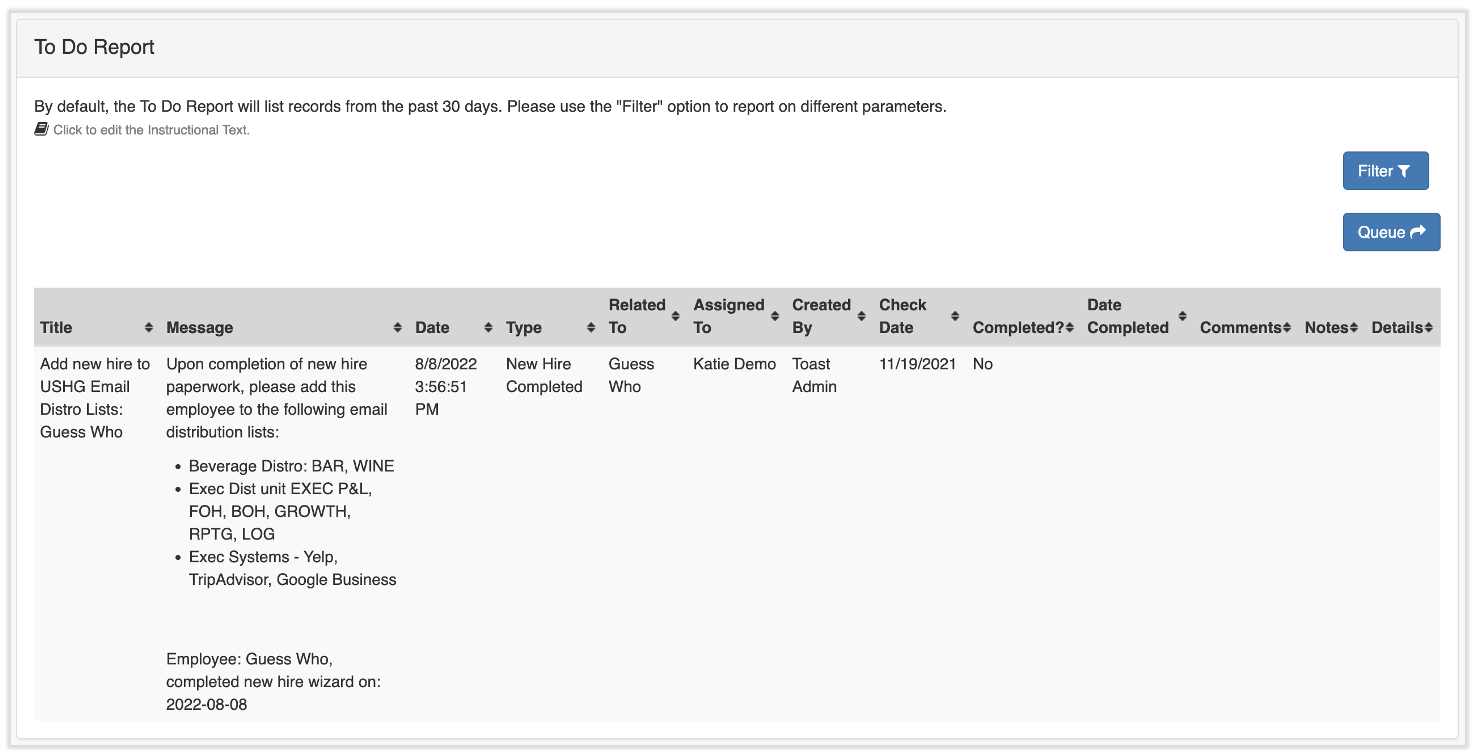Click the Details column header

pos(1397,328)
